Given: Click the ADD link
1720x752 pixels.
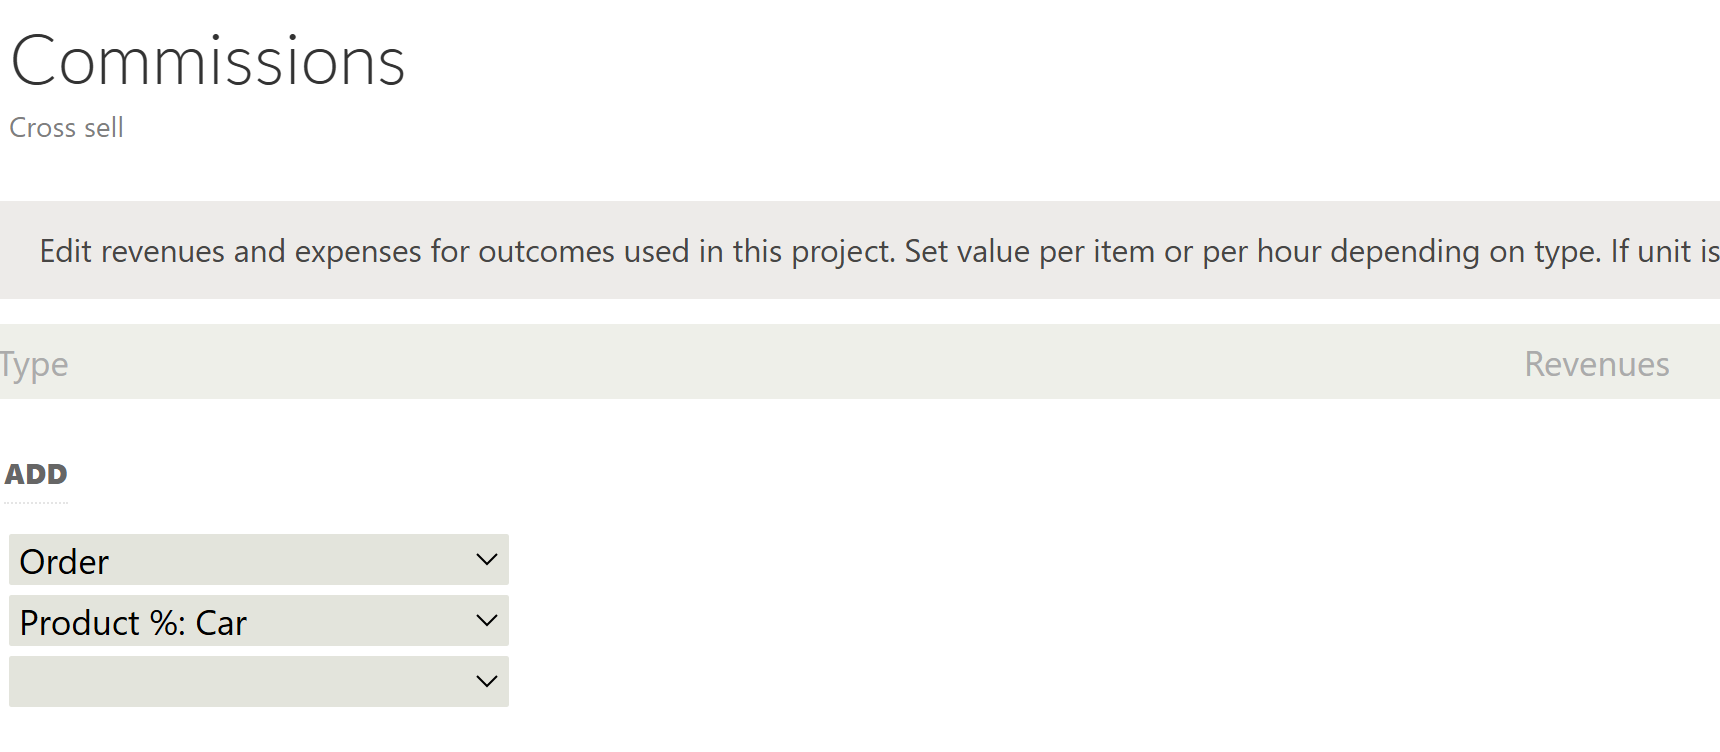Looking at the screenshot, I should click(x=36, y=474).
